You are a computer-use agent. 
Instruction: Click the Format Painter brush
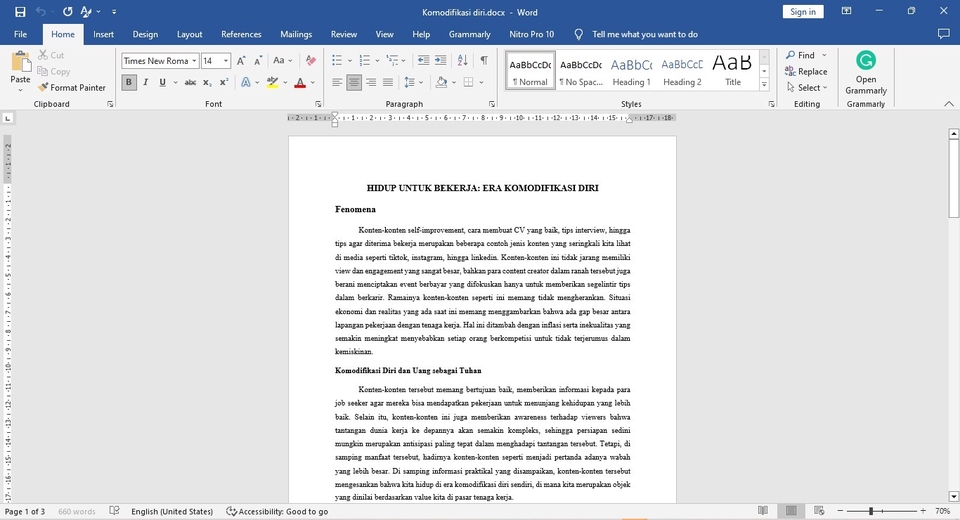72,88
